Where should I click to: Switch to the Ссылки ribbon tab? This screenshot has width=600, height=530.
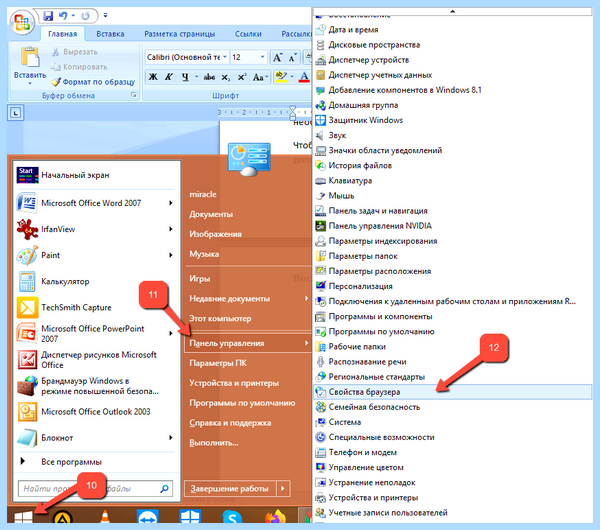tap(248, 34)
